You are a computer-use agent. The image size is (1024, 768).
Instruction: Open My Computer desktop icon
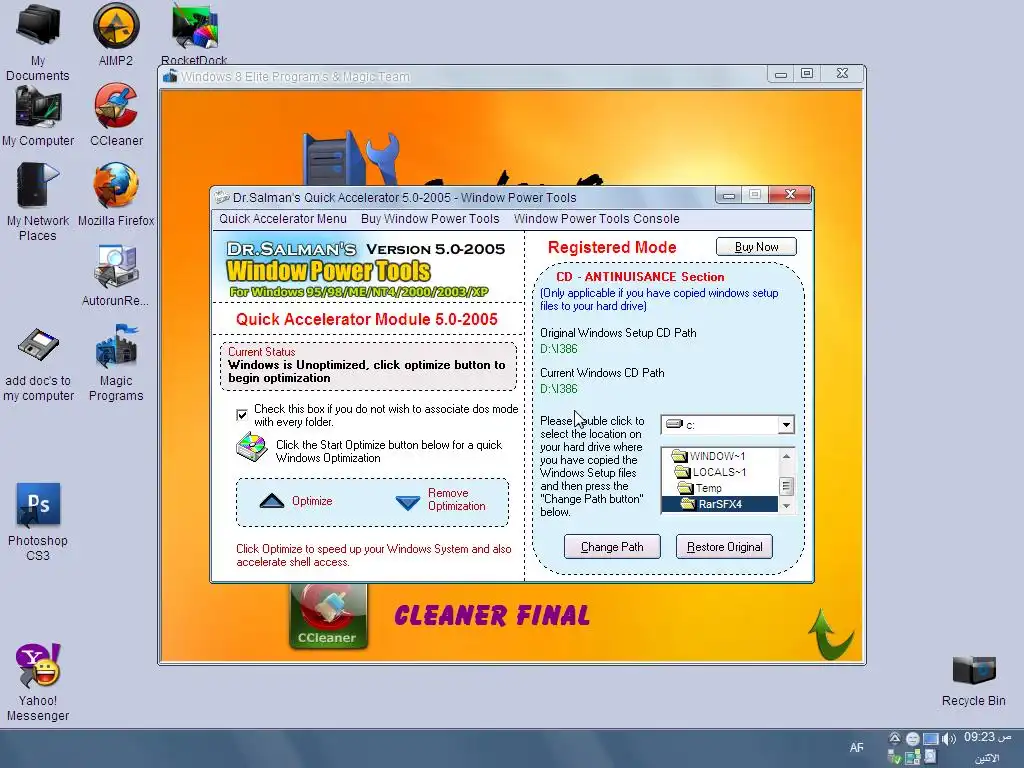coord(38,116)
